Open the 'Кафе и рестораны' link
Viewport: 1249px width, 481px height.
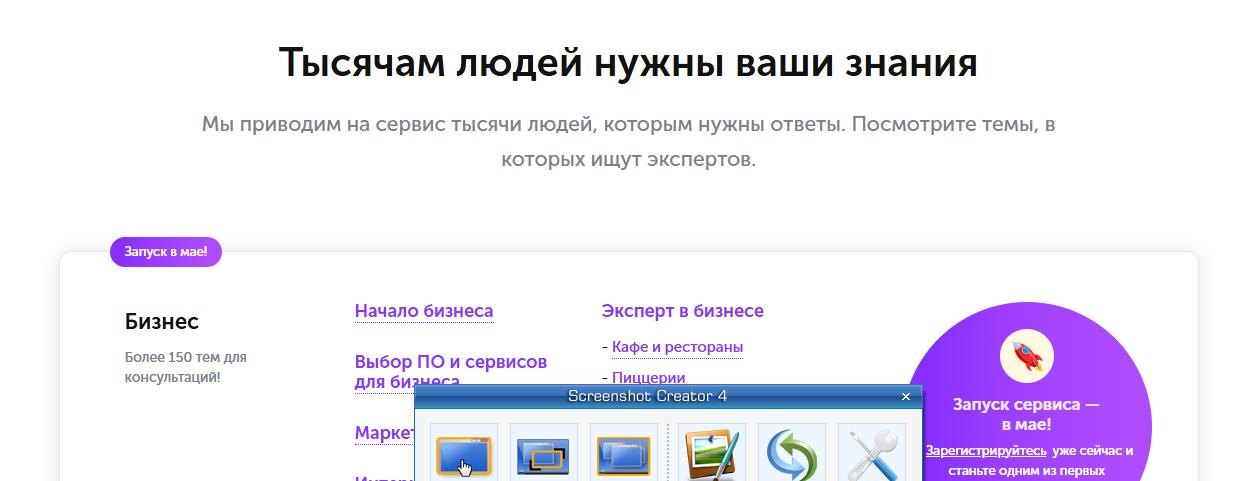click(x=677, y=347)
